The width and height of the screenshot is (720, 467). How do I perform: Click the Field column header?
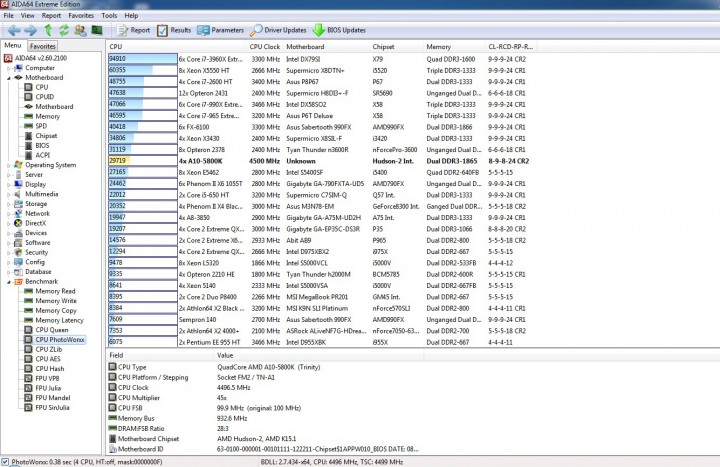[x=160, y=355]
